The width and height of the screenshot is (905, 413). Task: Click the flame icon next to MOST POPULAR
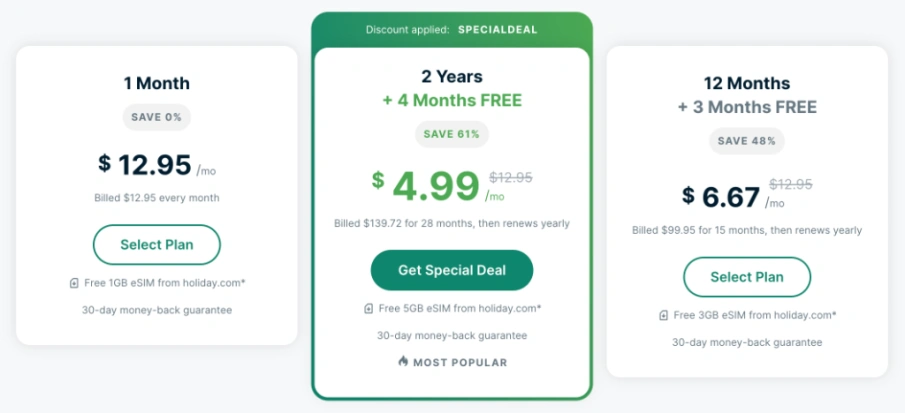coord(403,362)
